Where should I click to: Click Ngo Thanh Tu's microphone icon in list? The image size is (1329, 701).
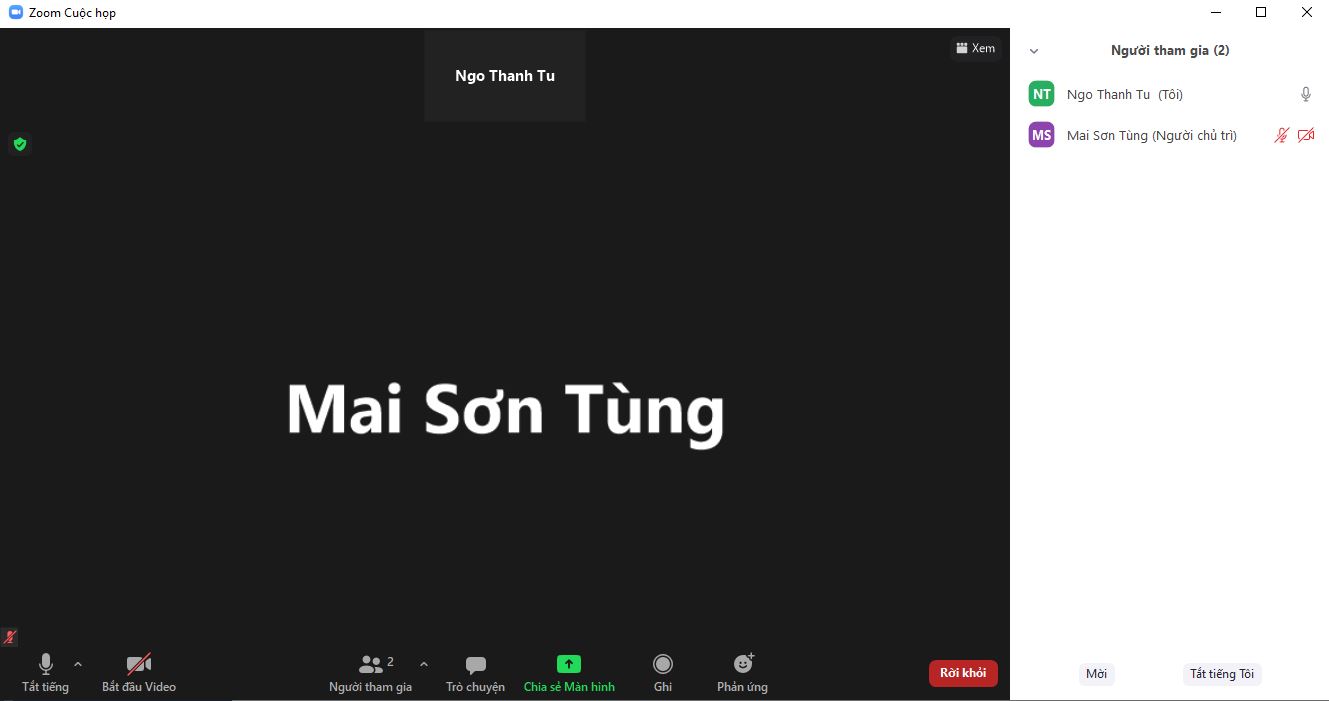click(1305, 94)
